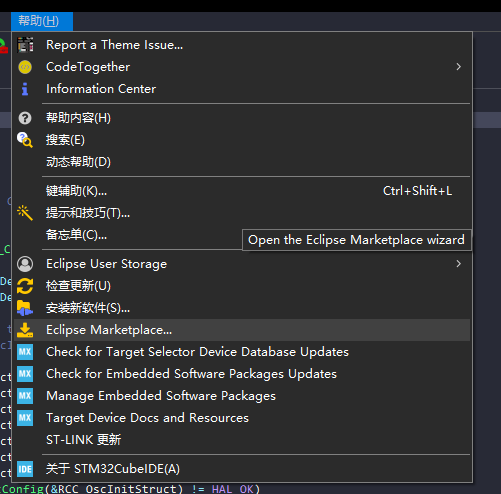Expand Eclipse User Storage arrow
501x494 pixels.
coord(459,264)
